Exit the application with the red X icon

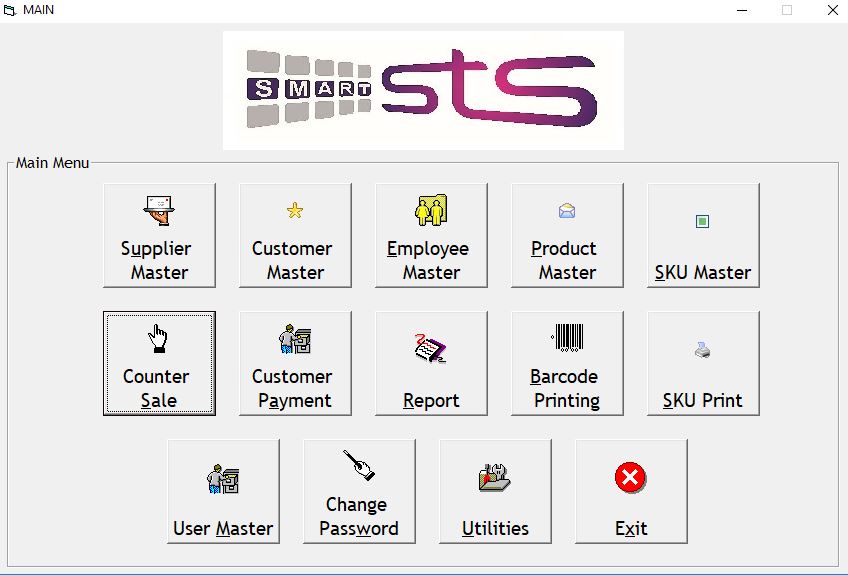(x=632, y=491)
